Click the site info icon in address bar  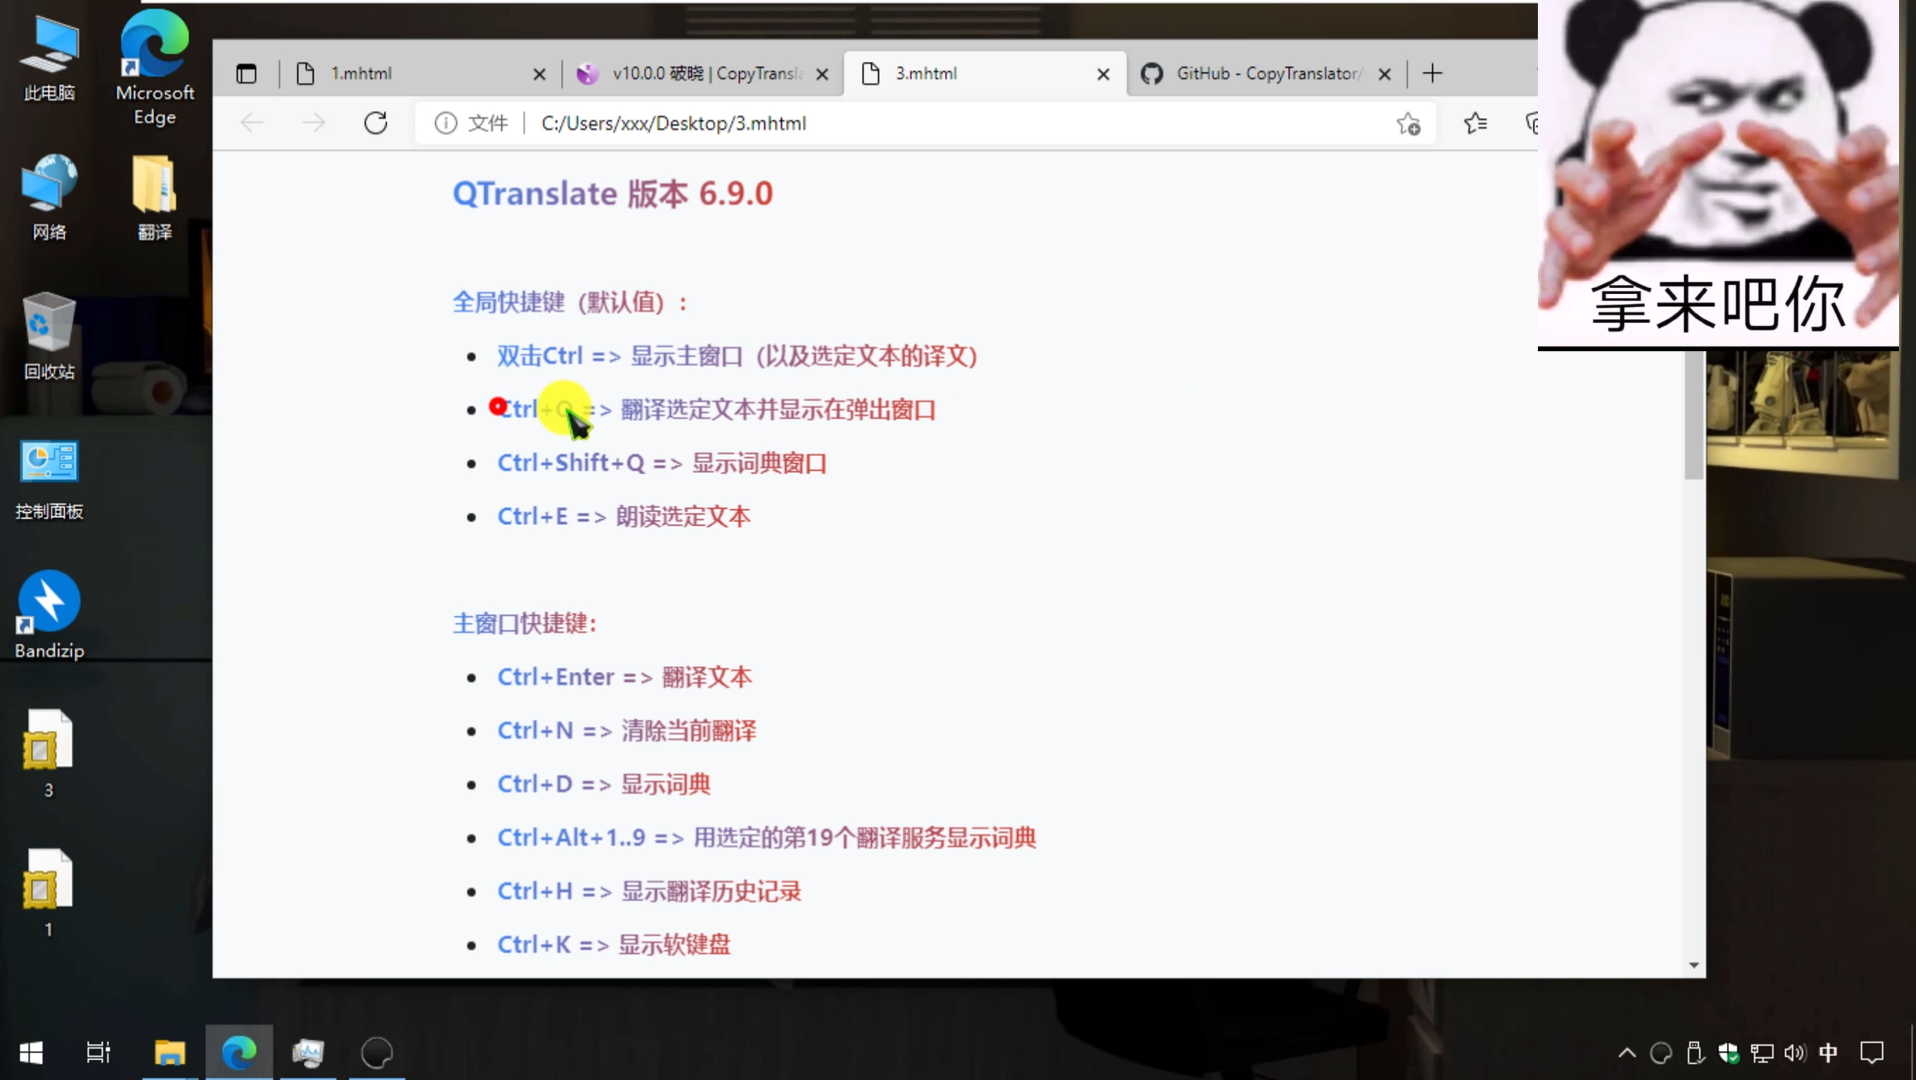445,123
